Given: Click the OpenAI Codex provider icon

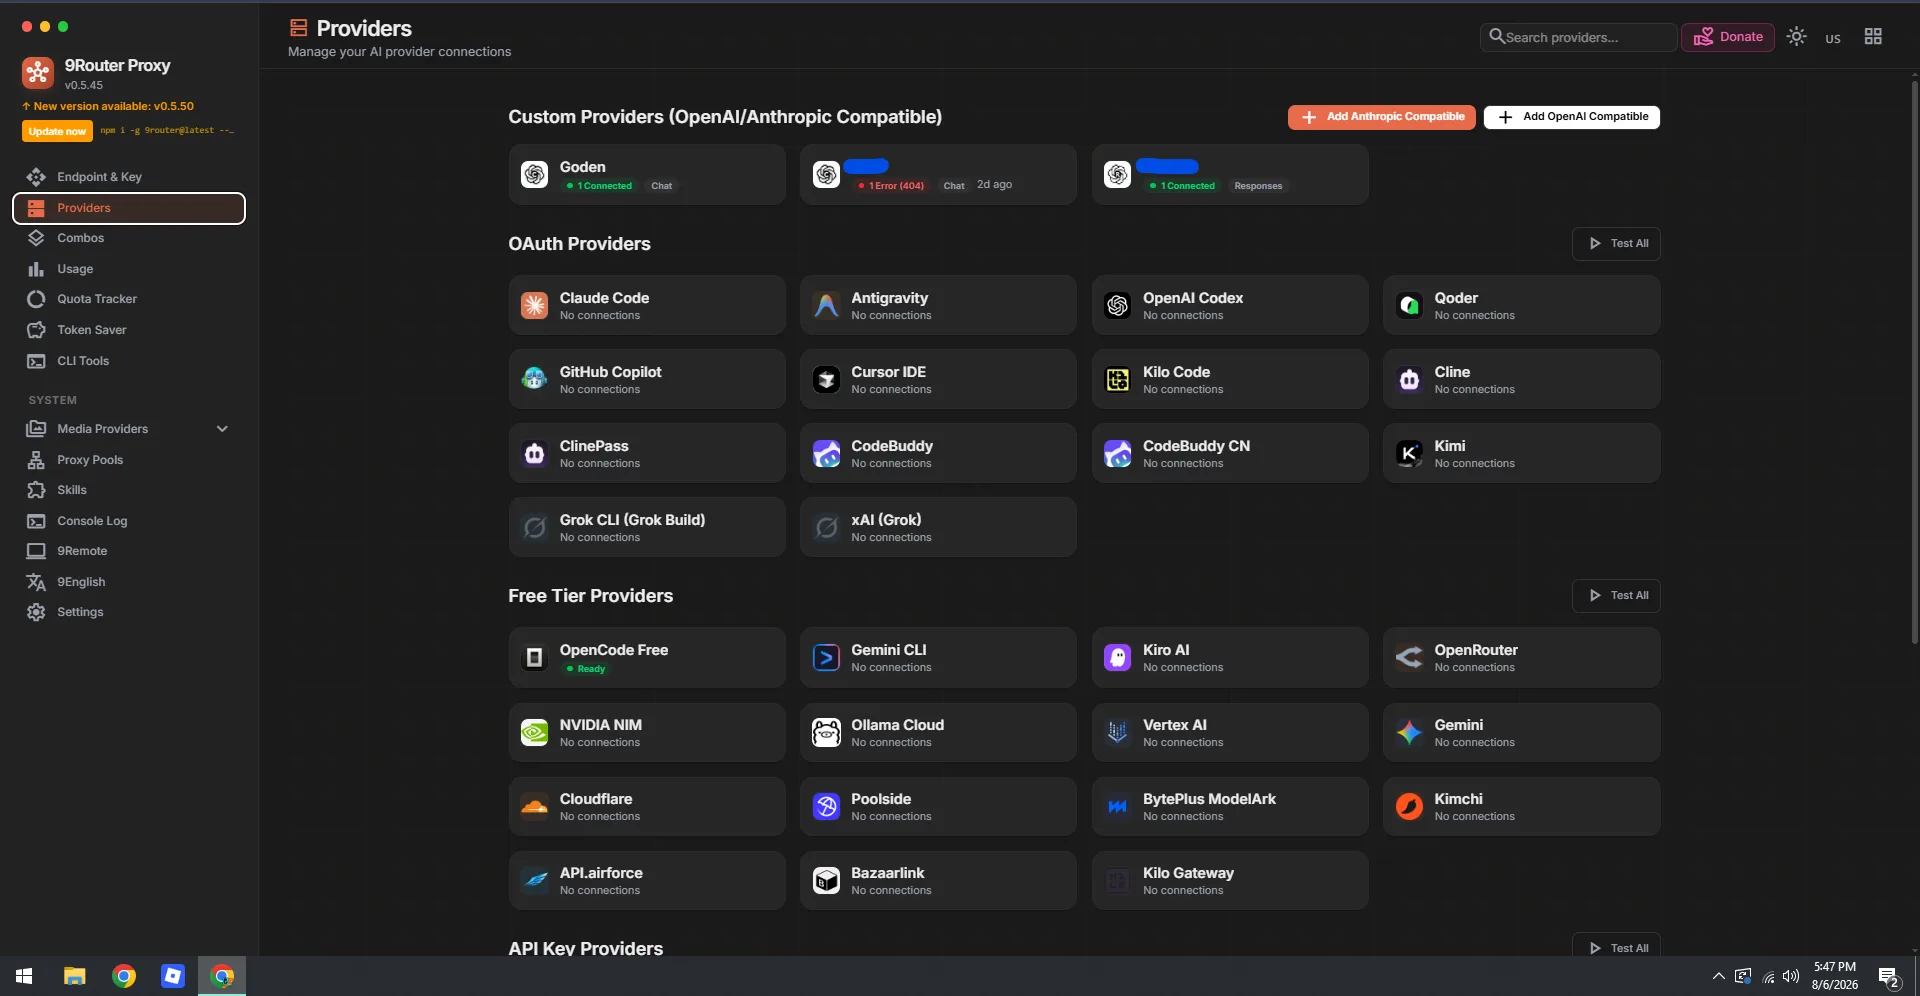Looking at the screenshot, I should click(1117, 305).
